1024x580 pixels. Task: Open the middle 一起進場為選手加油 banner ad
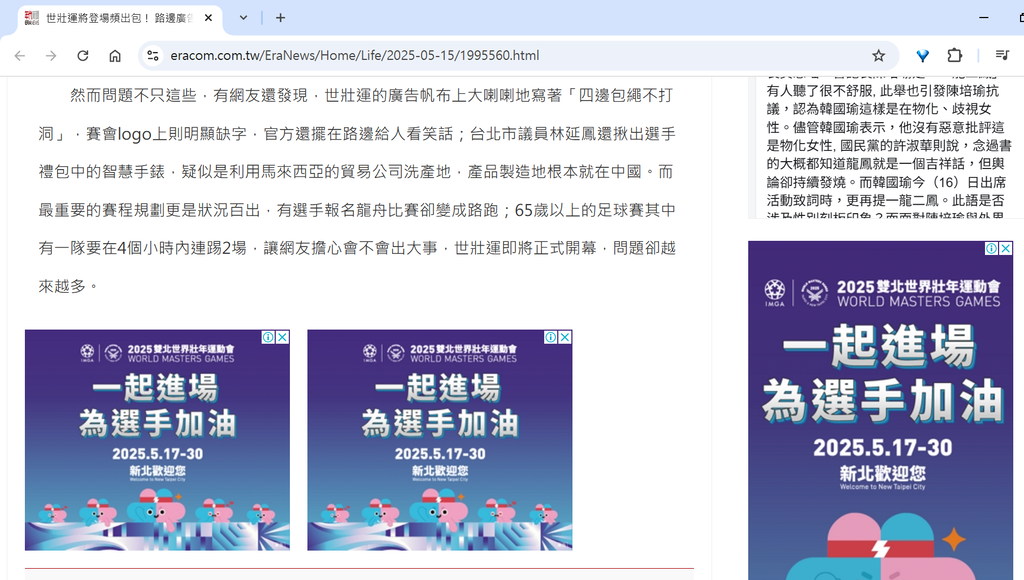point(440,440)
